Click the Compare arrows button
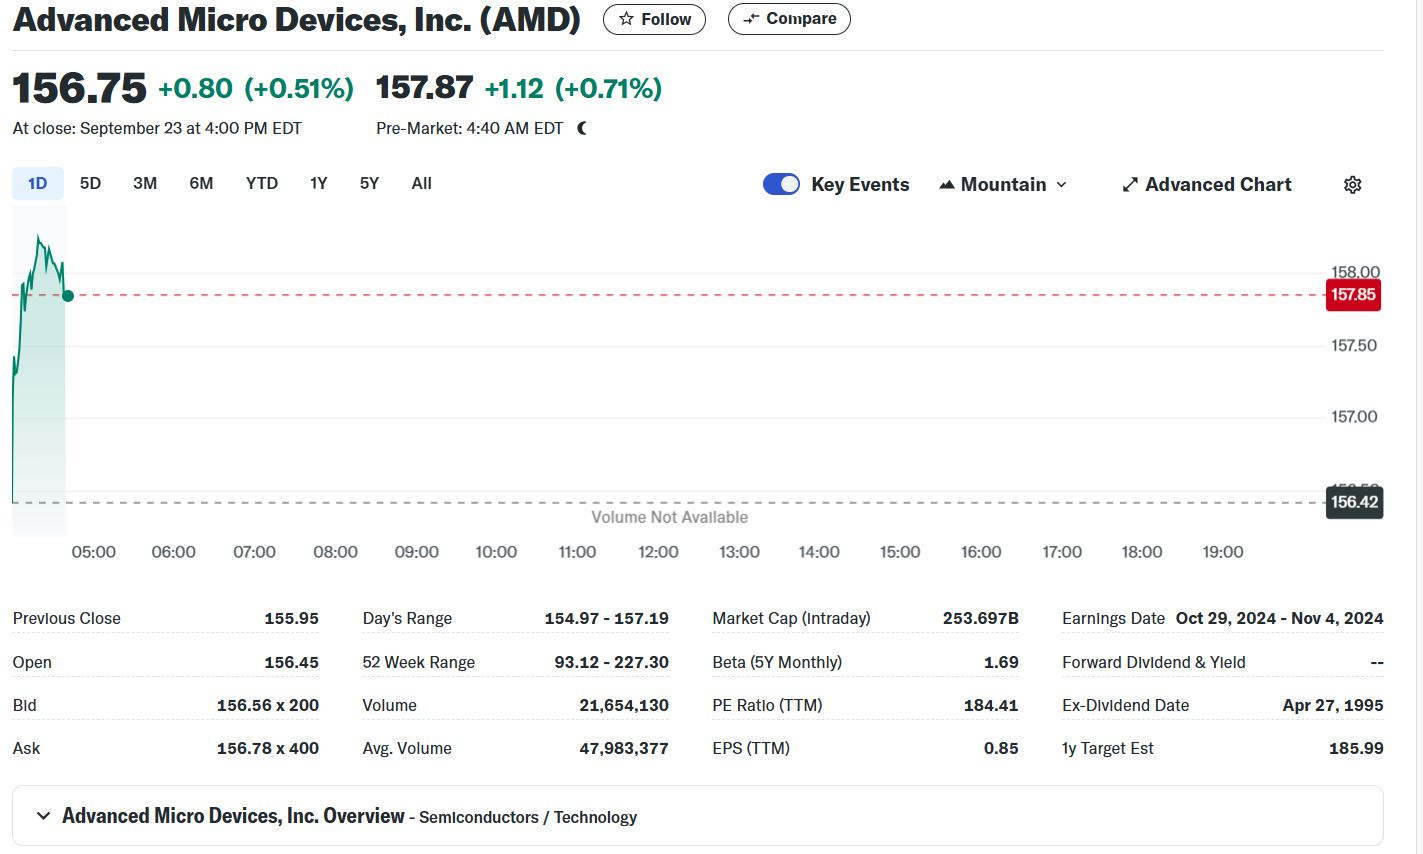Viewport: 1423px width, 854px height. pos(789,19)
